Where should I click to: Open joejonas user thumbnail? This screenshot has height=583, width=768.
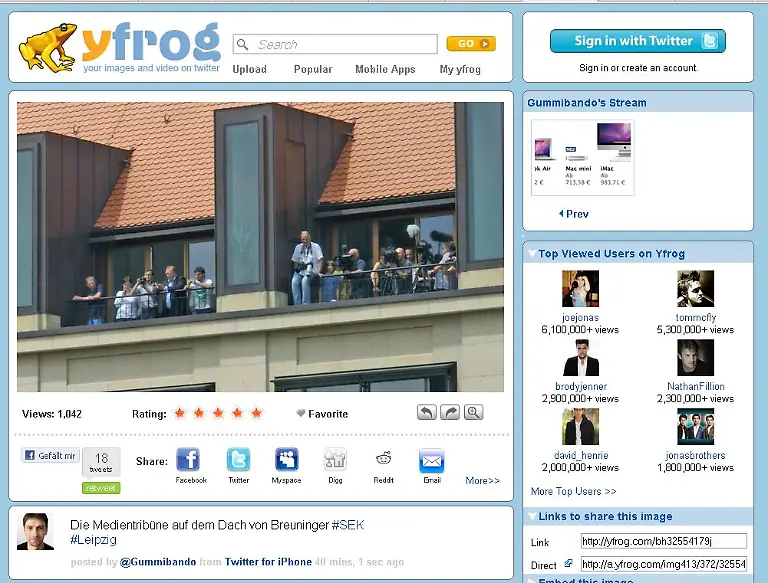580,289
